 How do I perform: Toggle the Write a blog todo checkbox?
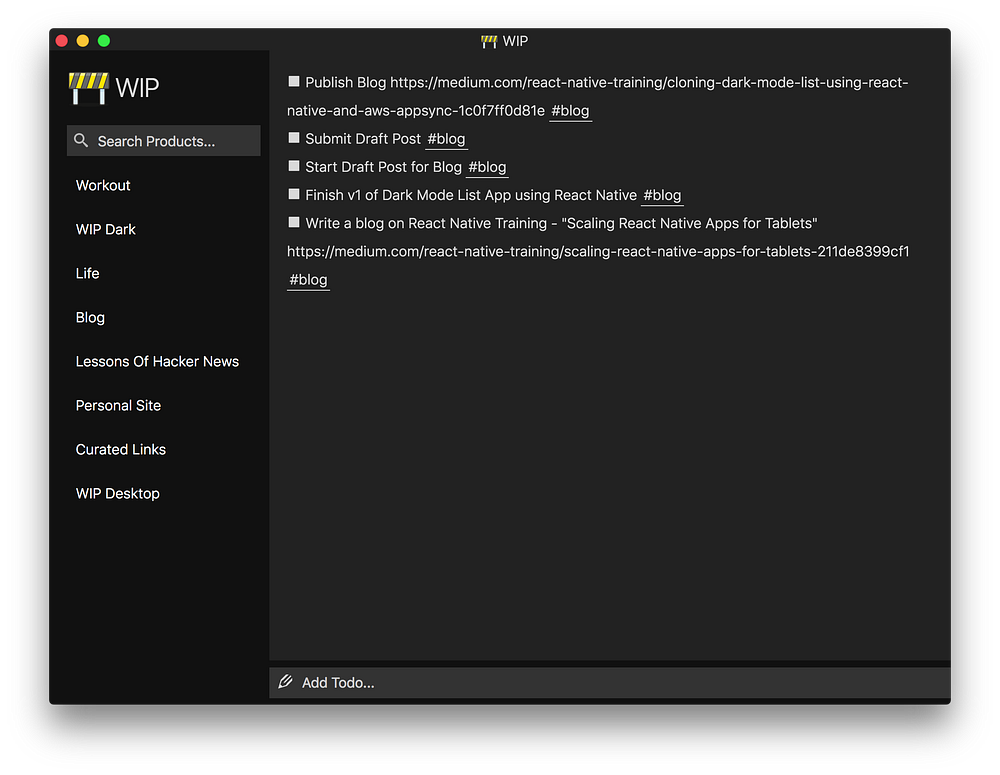click(x=294, y=222)
